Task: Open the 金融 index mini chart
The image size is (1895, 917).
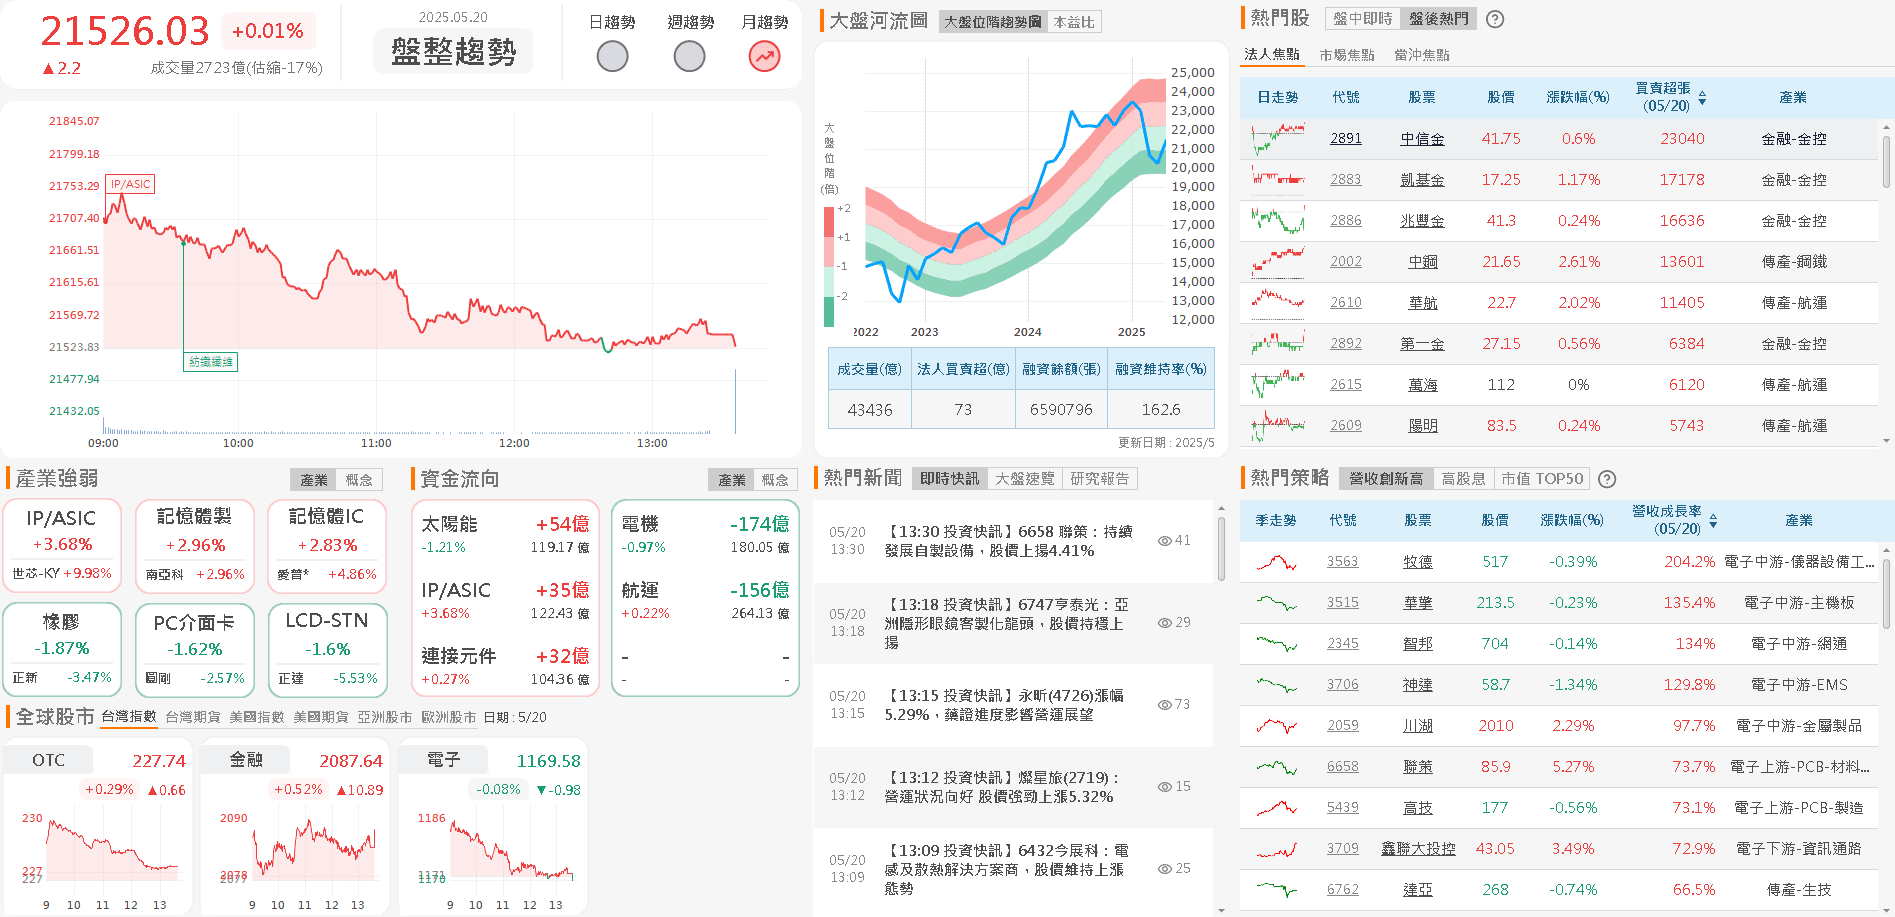Action: coord(293,826)
